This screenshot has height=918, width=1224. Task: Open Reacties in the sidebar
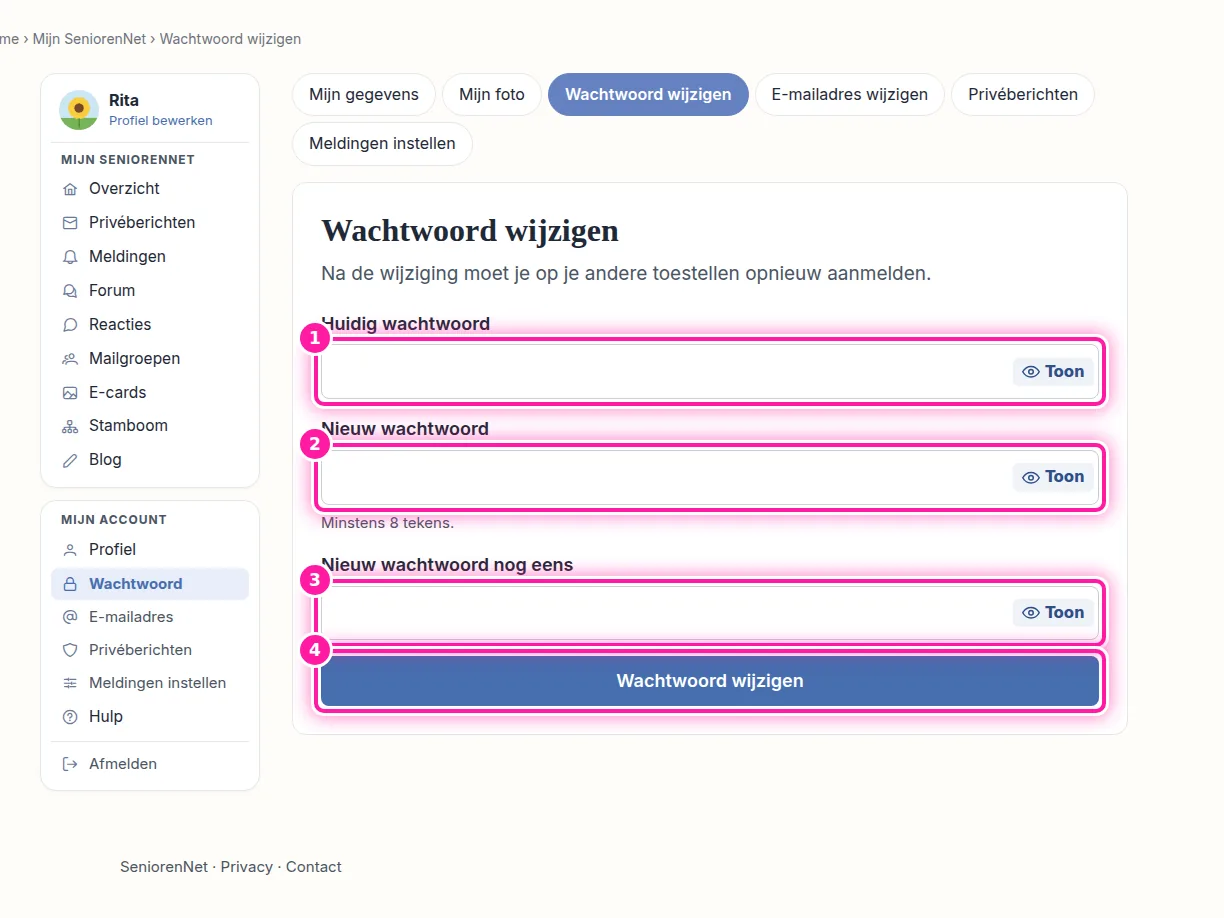[x=150, y=325]
